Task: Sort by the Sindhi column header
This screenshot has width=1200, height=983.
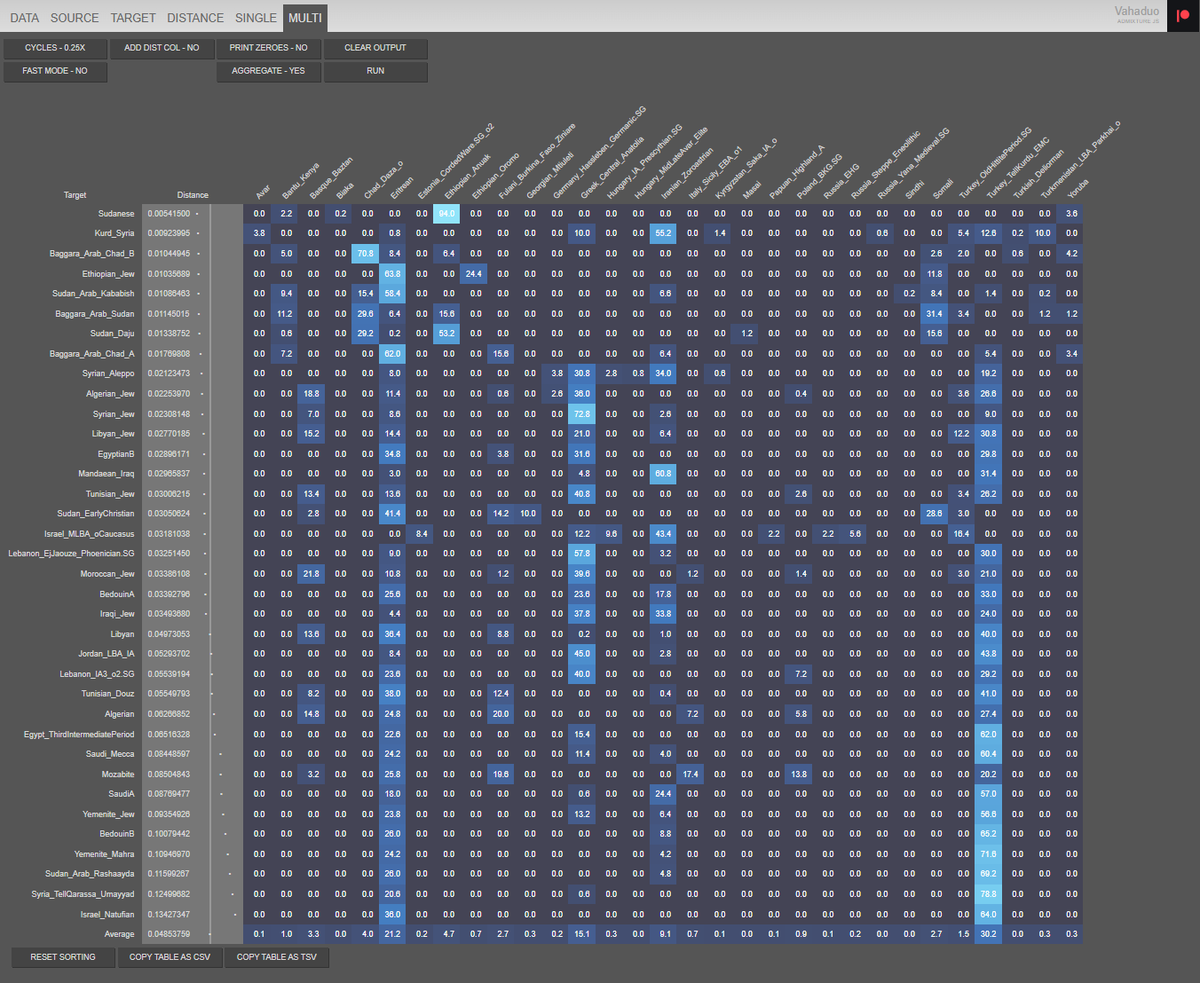Action: point(914,188)
